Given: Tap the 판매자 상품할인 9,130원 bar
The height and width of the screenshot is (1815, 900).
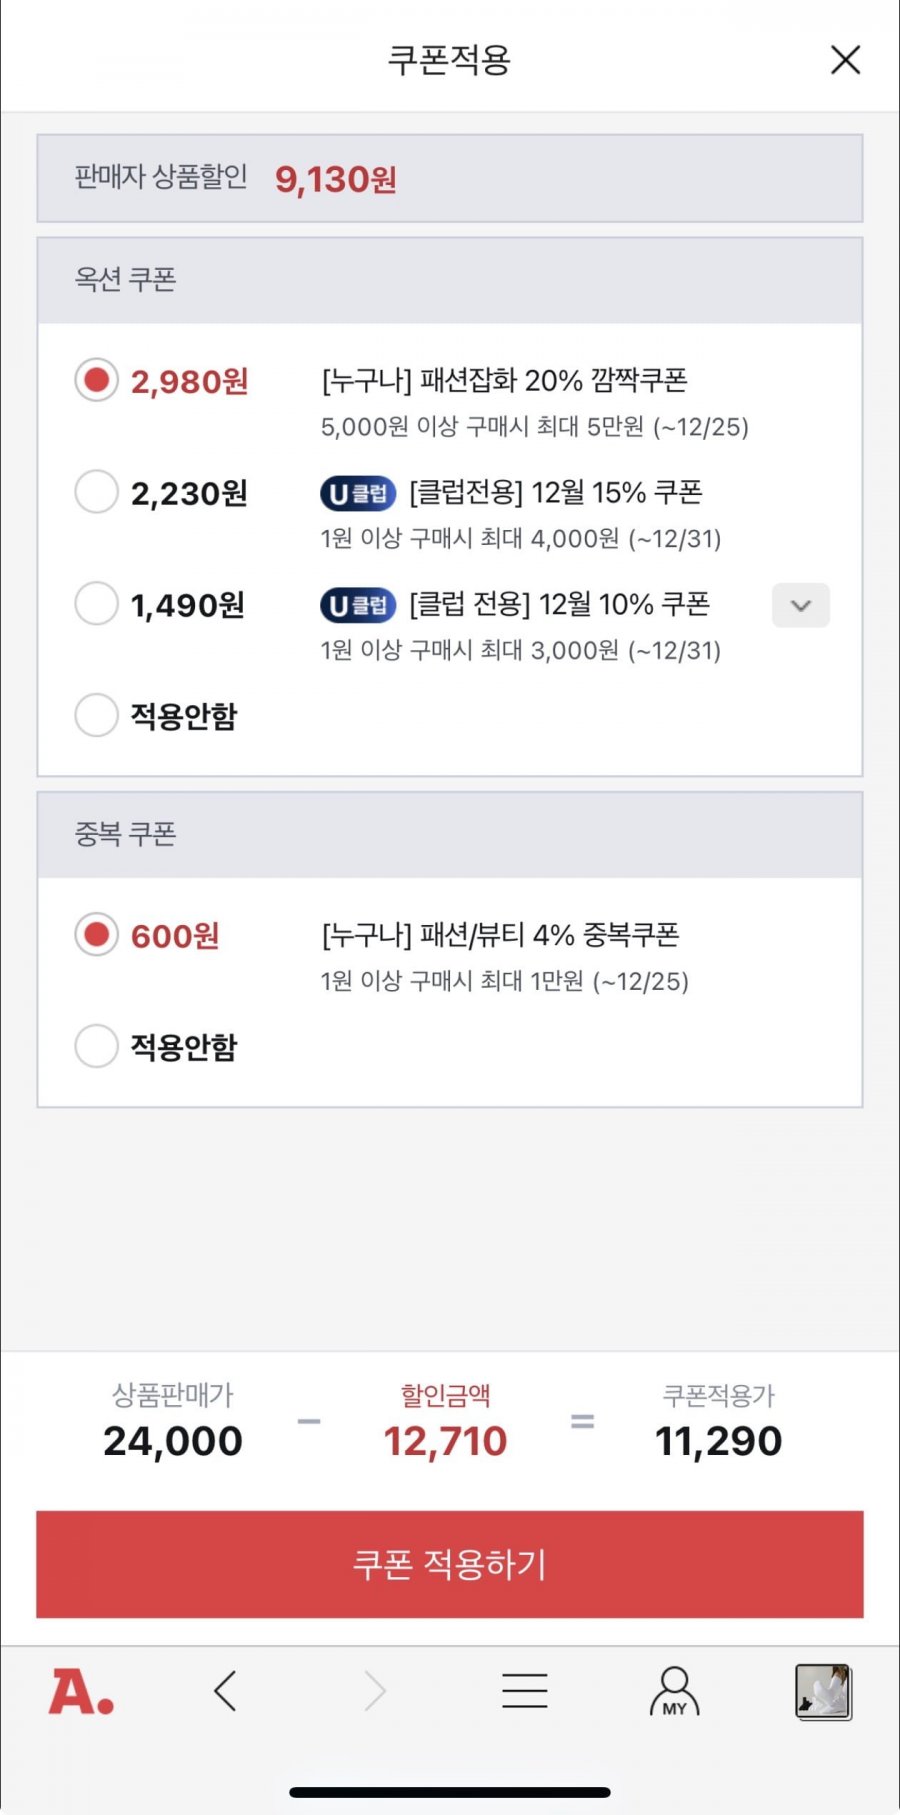Looking at the screenshot, I should [x=449, y=179].
